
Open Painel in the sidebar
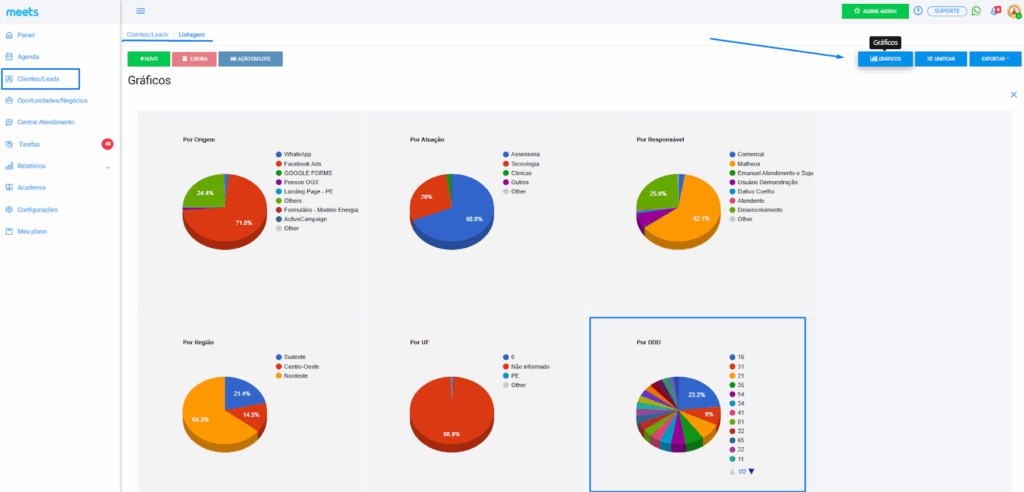pyautogui.click(x=27, y=35)
